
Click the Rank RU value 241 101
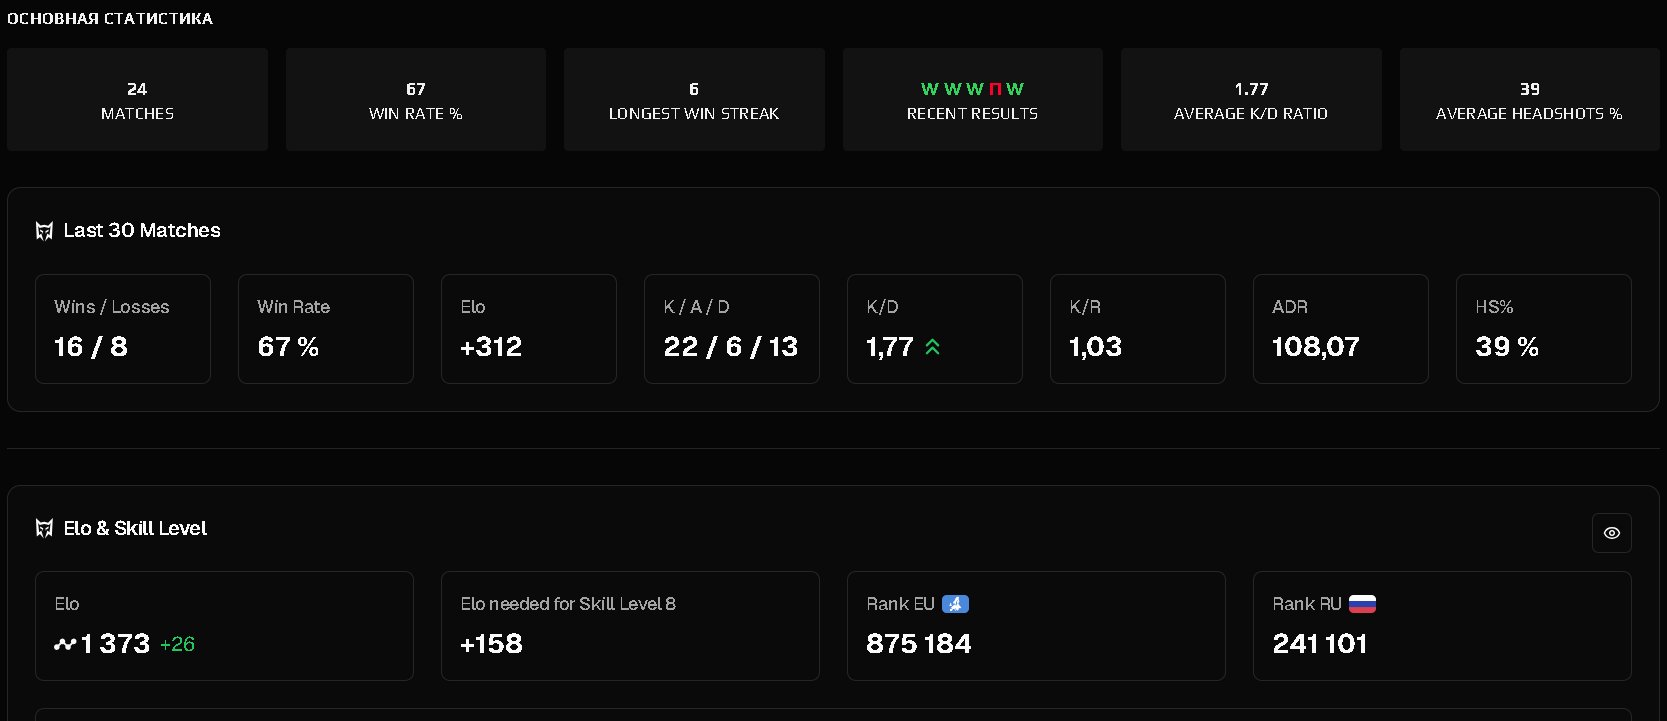(x=1320, y=644)
